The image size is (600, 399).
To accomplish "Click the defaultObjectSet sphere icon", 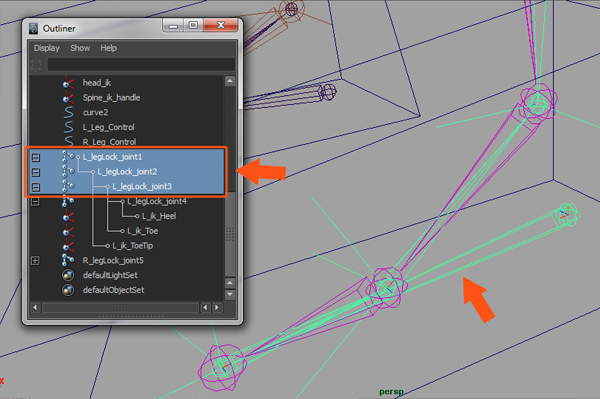I will [x=68, y=290].
